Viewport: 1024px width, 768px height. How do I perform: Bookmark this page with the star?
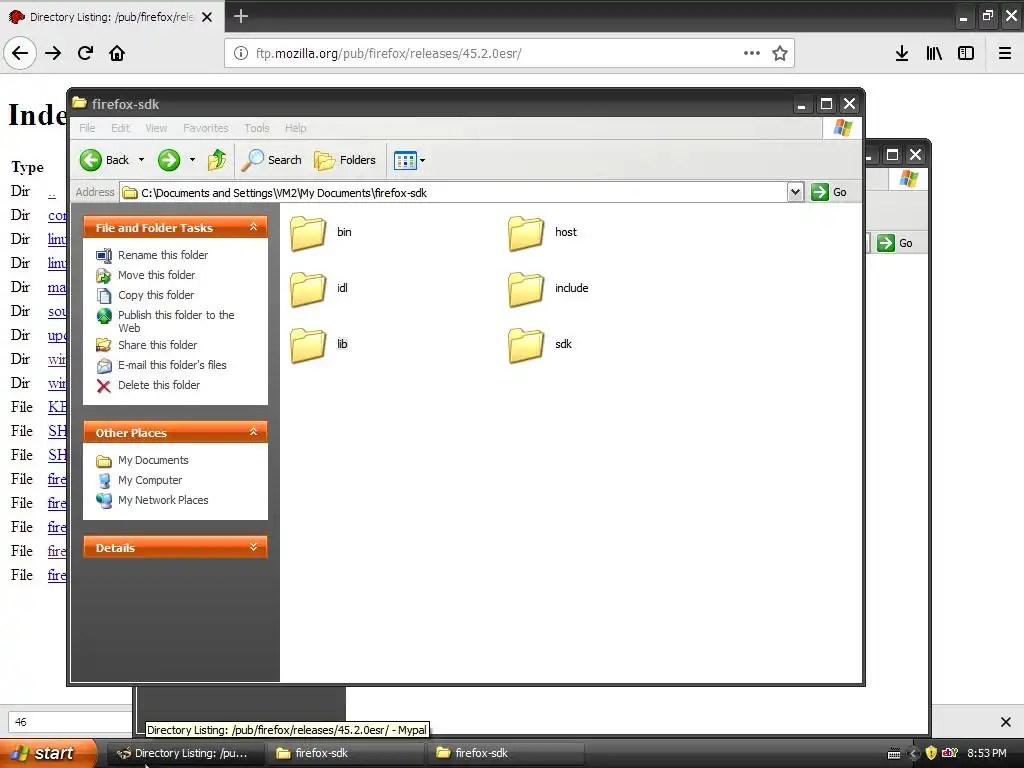(x=780, y=54)
